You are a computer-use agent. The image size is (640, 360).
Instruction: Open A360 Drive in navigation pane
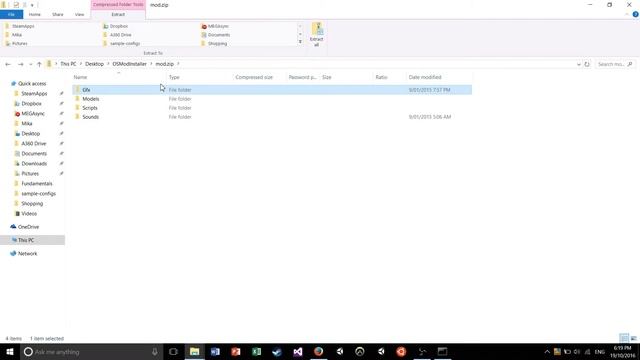pyautogui.click(x=33, y=143)
